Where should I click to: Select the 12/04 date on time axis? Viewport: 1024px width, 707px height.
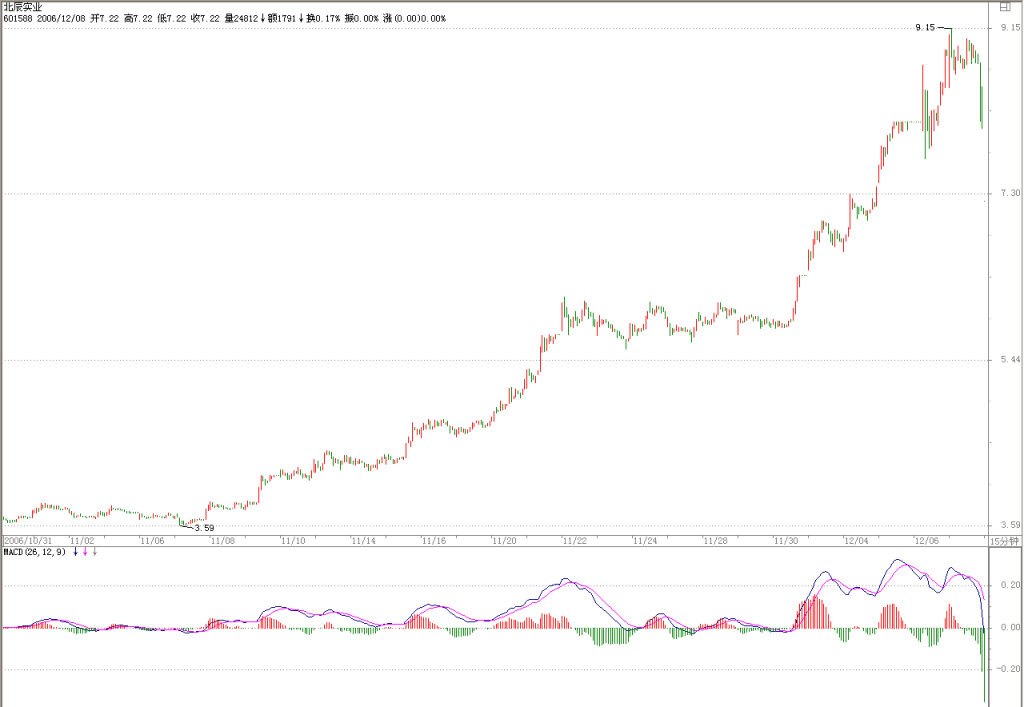pyautogui.click(x=856, y=541)
